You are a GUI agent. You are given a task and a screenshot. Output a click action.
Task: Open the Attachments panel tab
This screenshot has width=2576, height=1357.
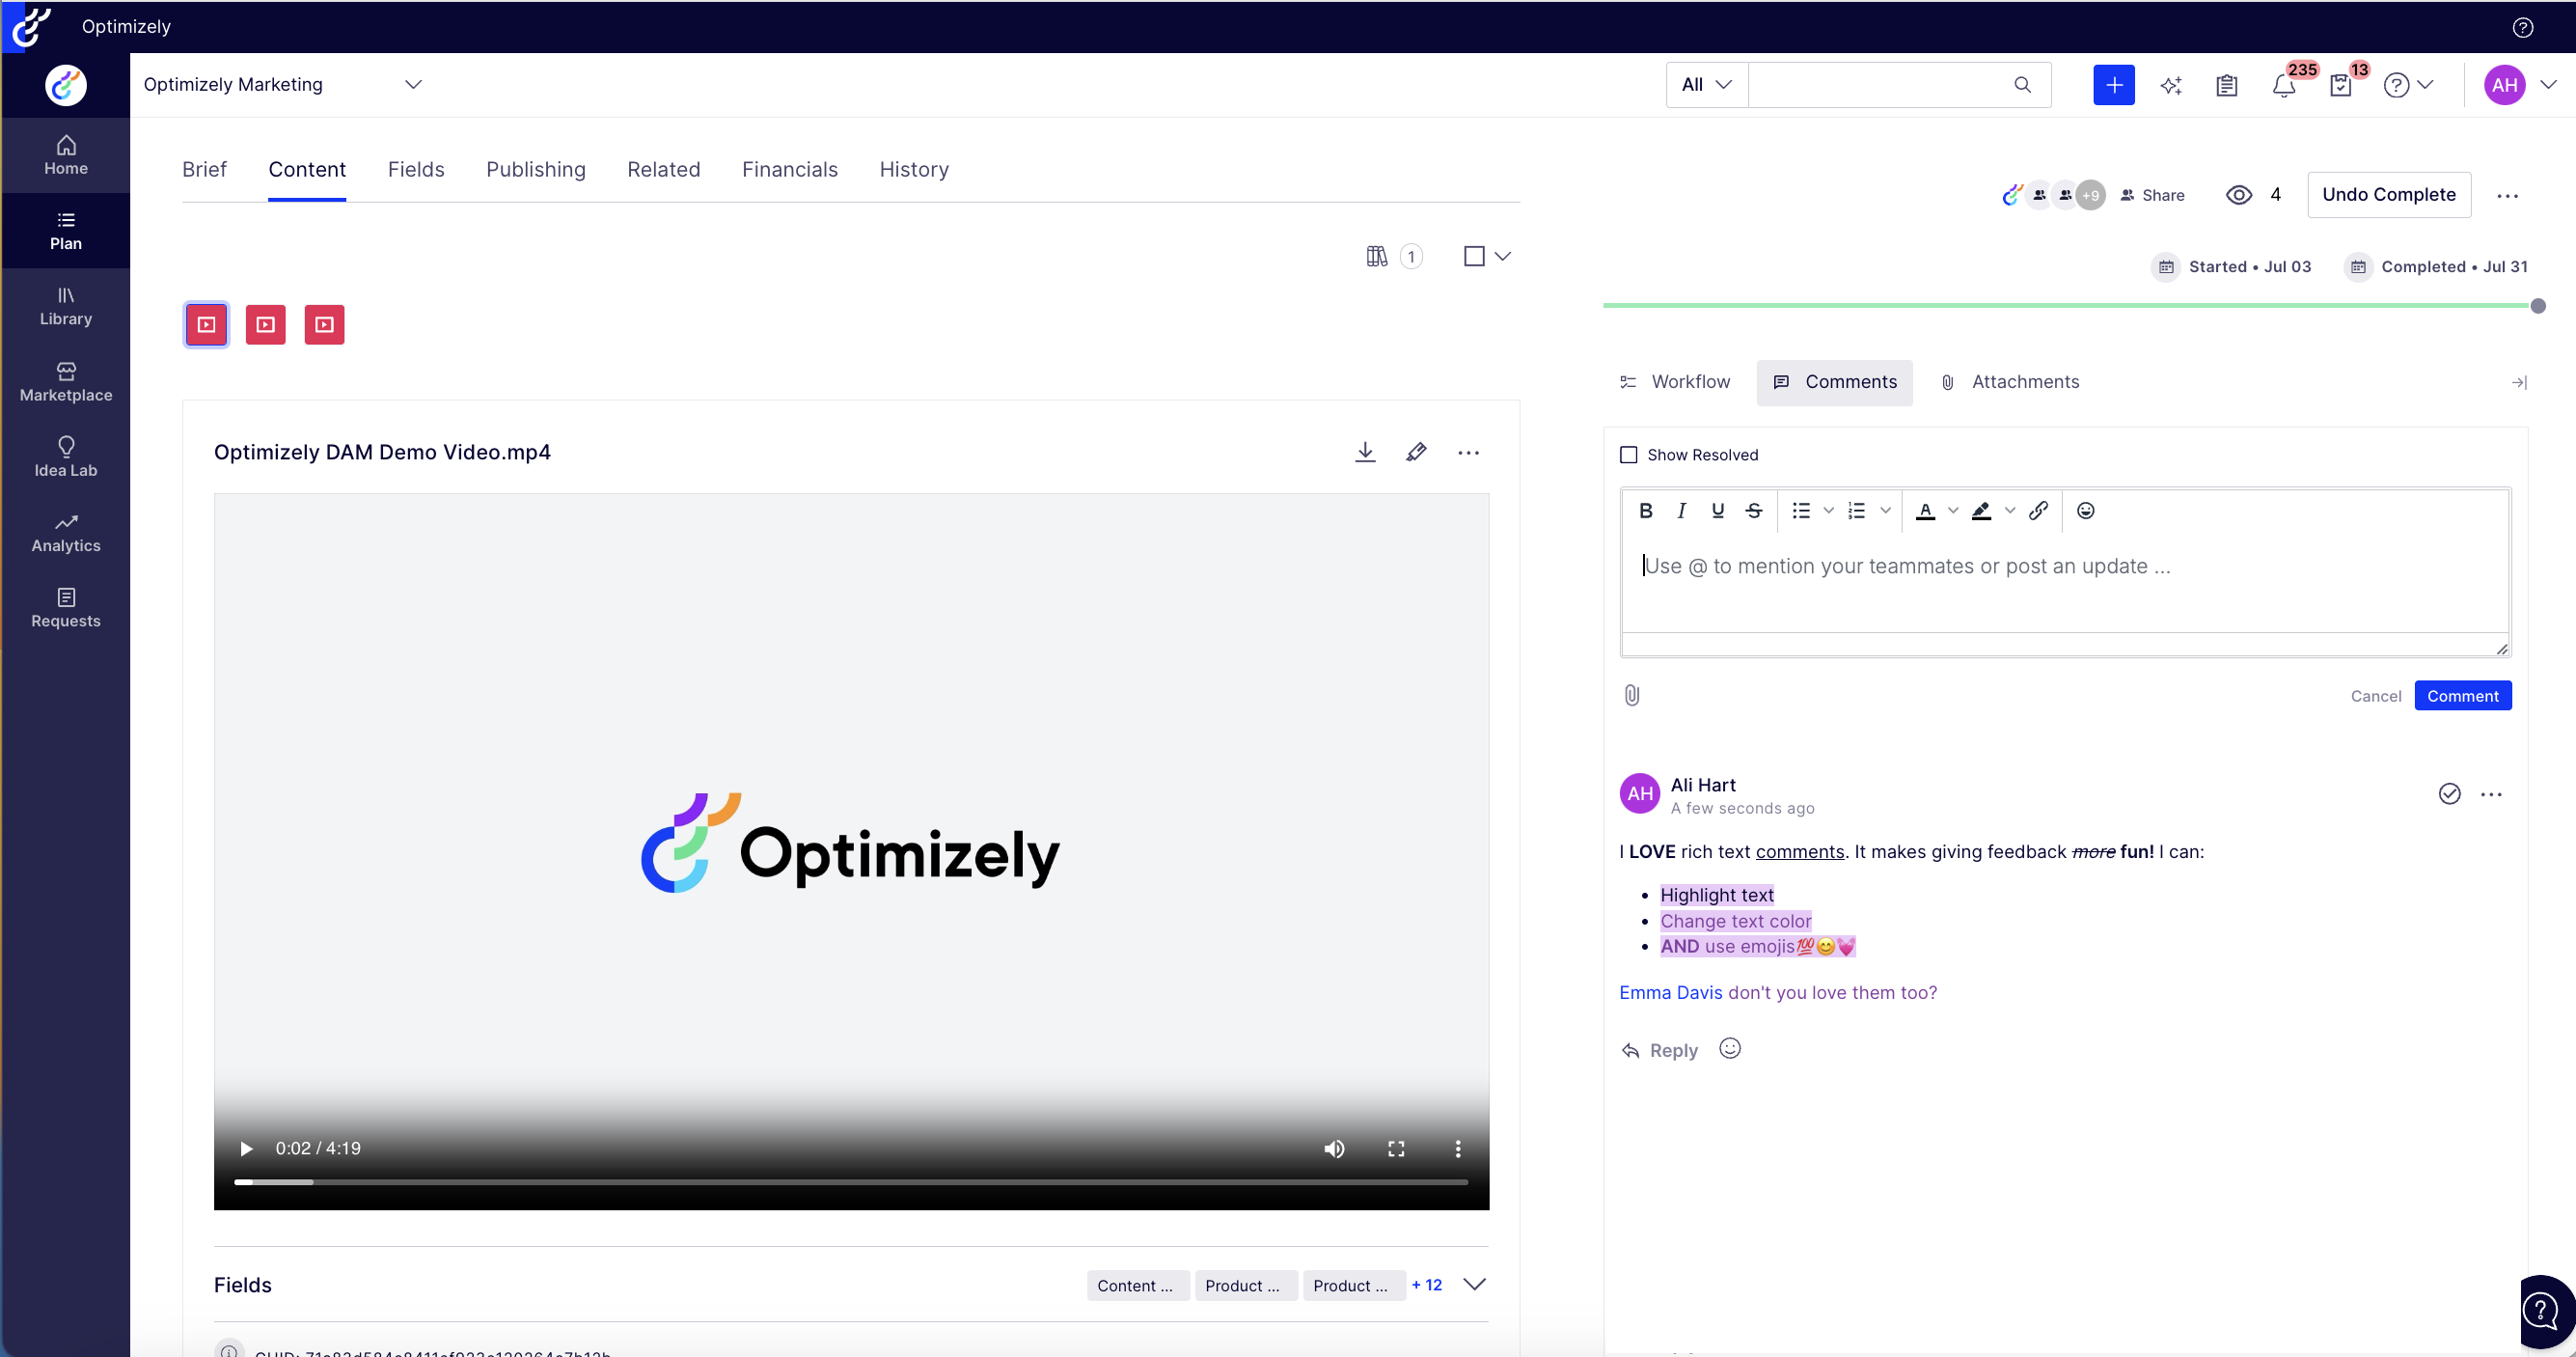click(x=2009, y=383)
